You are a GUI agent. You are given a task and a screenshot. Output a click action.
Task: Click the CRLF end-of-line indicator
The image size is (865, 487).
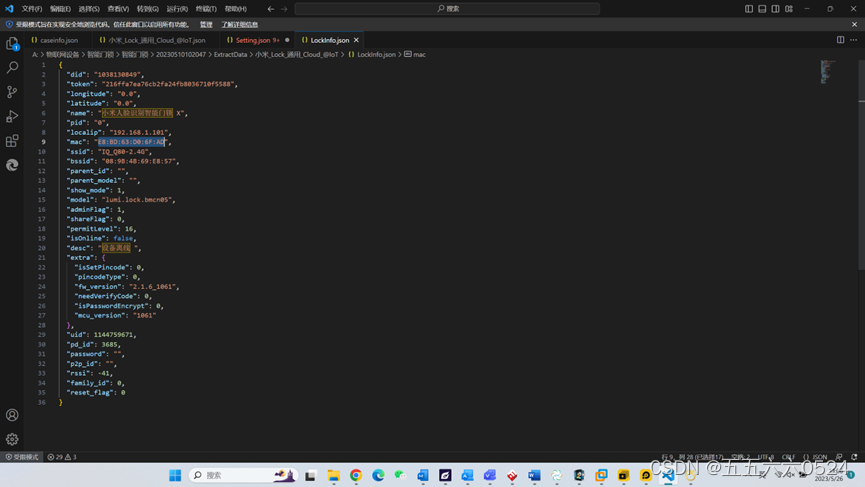pyautogui.click(x=788, y=457)
